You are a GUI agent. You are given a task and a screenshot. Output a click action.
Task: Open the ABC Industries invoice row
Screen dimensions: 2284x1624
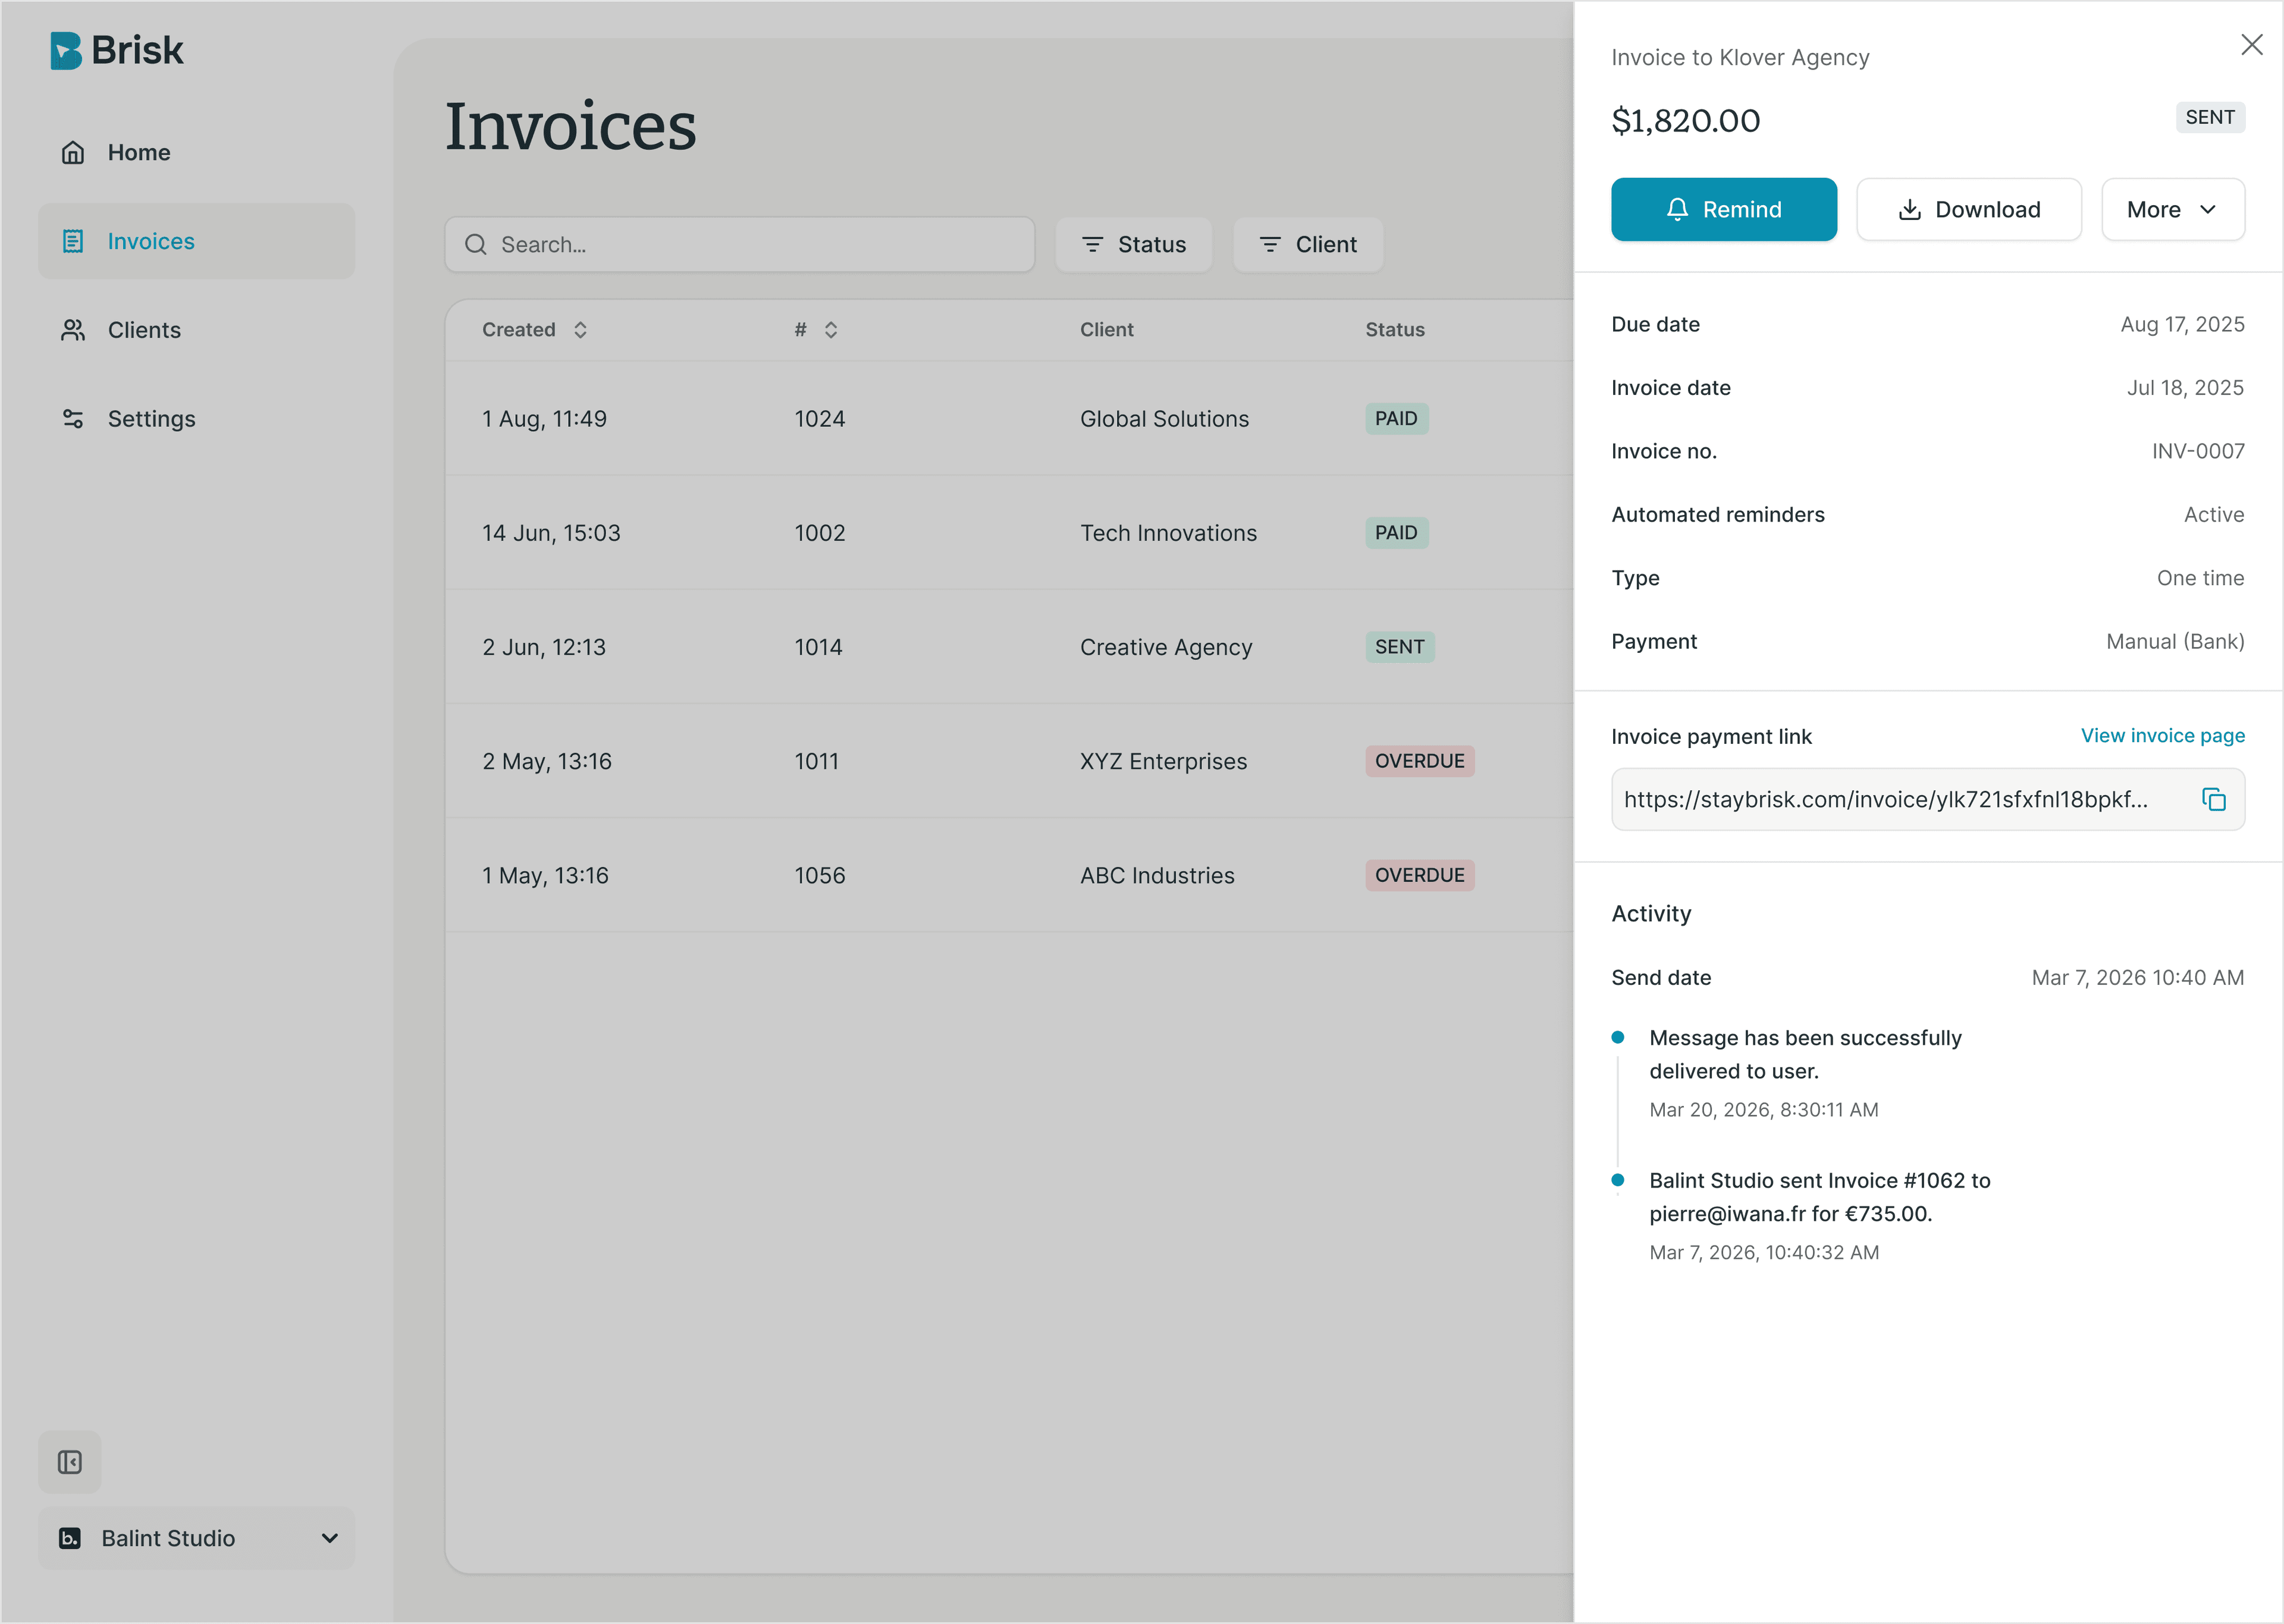click(x=1010, y=875)
